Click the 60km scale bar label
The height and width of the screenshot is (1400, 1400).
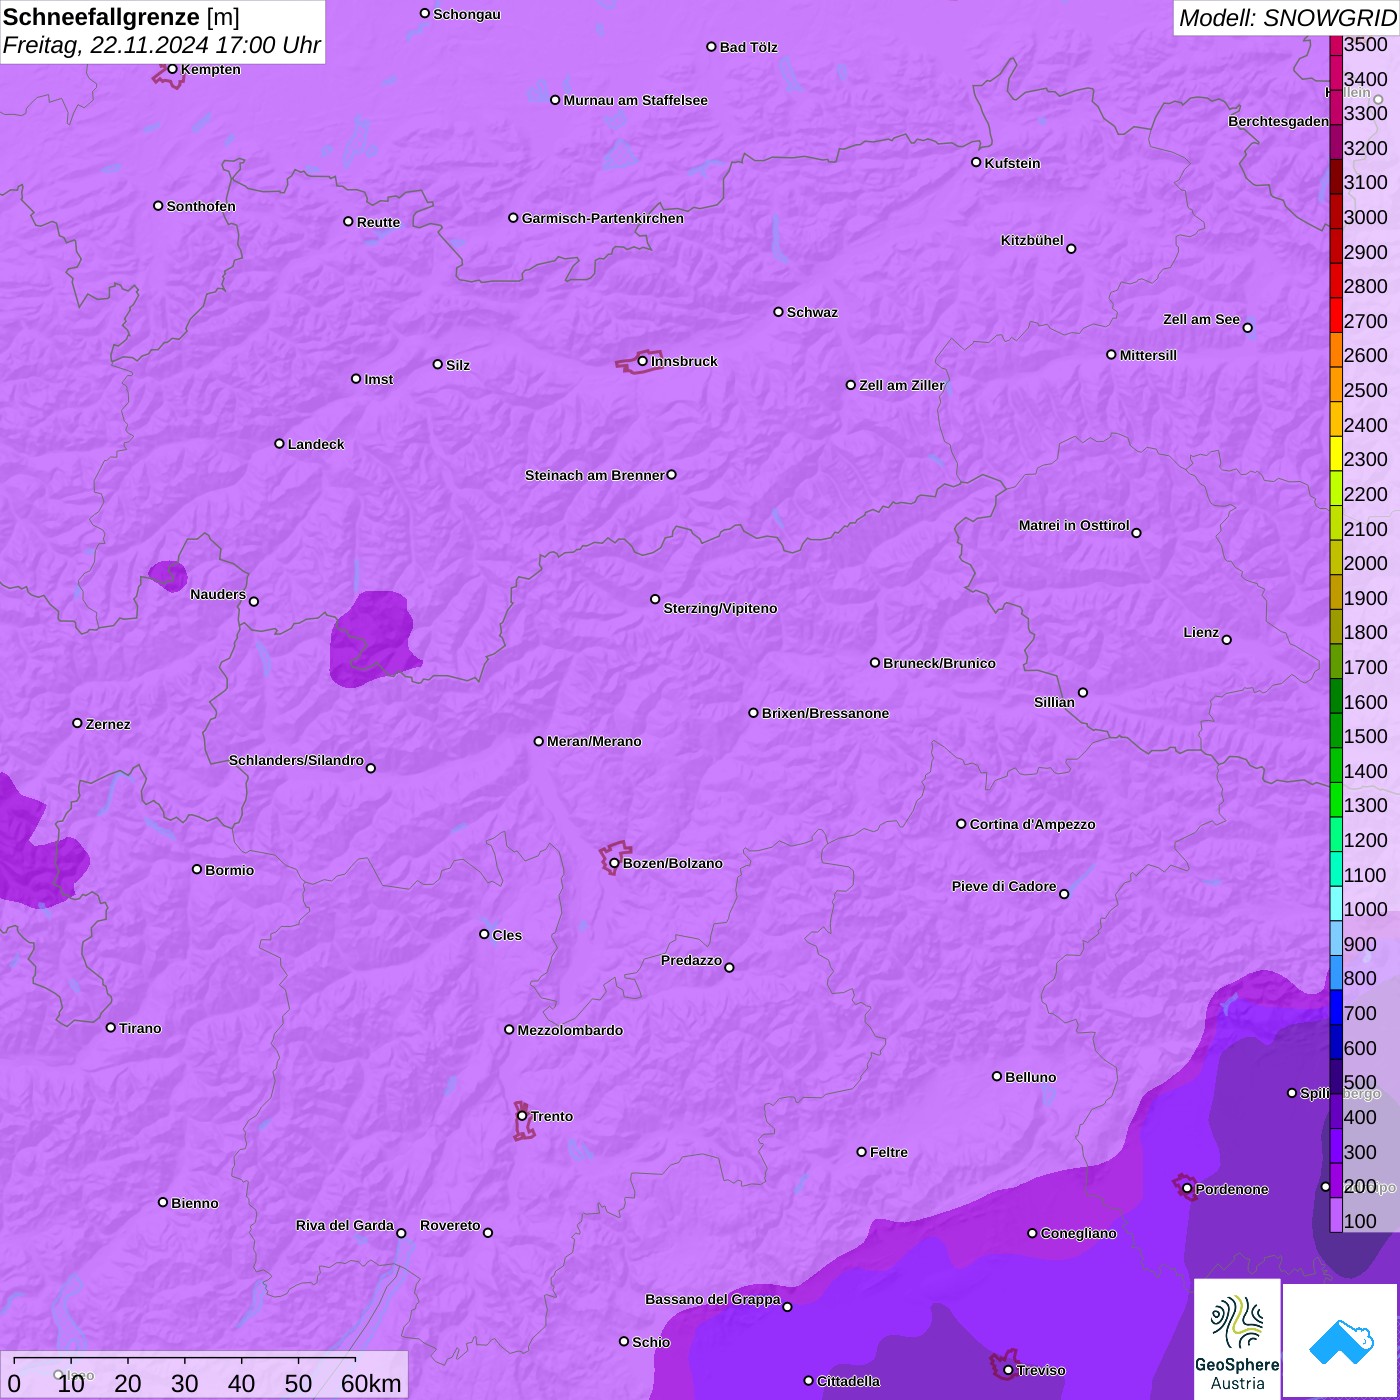tap(371, 1383)
